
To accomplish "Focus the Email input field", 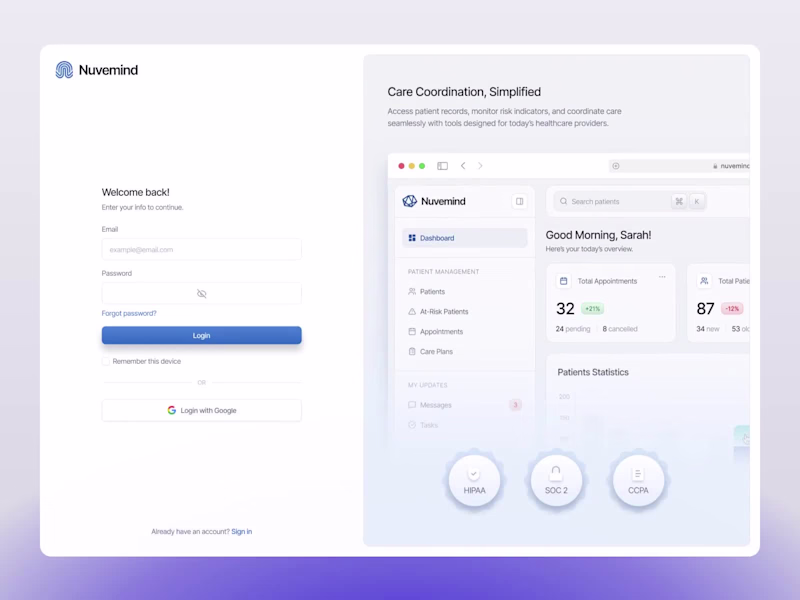I will click(x=202, y=249).
